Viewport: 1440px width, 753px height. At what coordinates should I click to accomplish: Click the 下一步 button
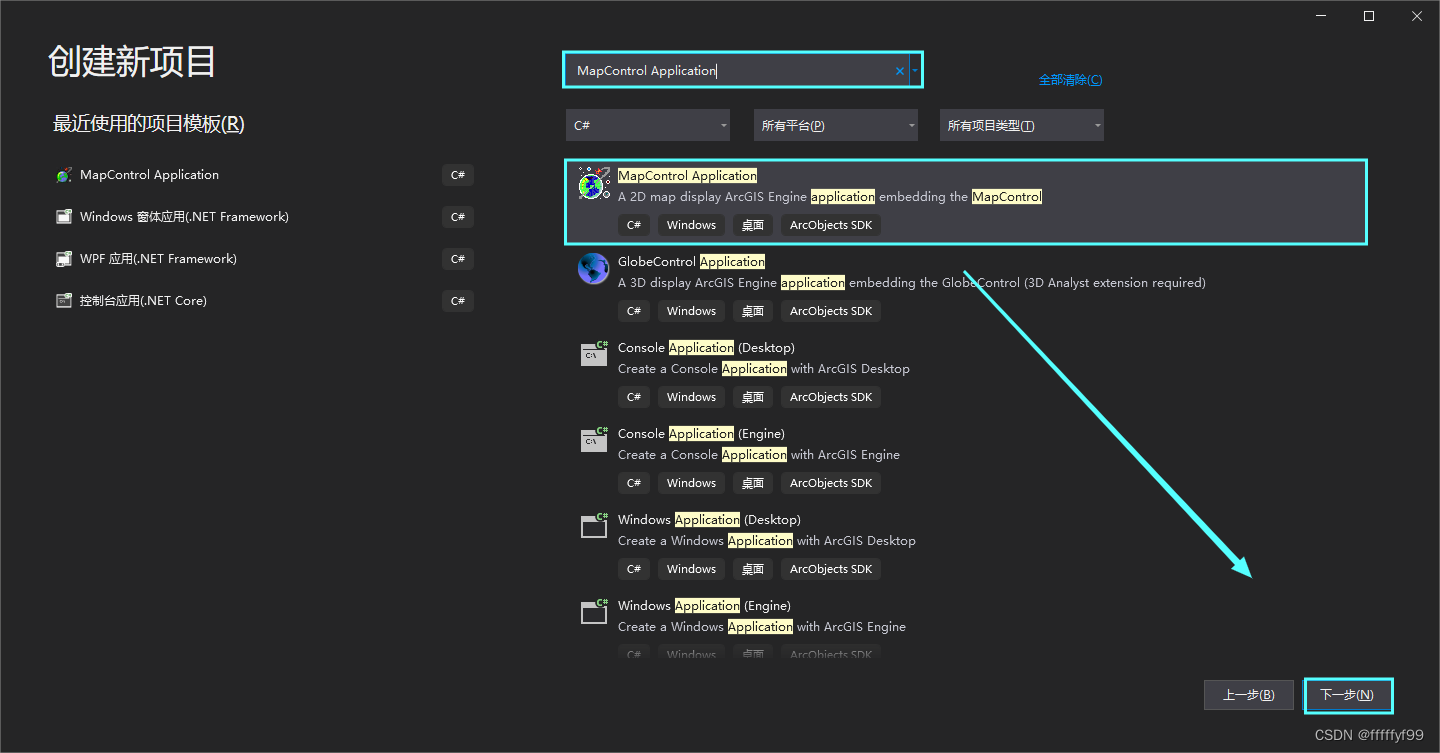pyautogui.click(x=1348, y=695)
